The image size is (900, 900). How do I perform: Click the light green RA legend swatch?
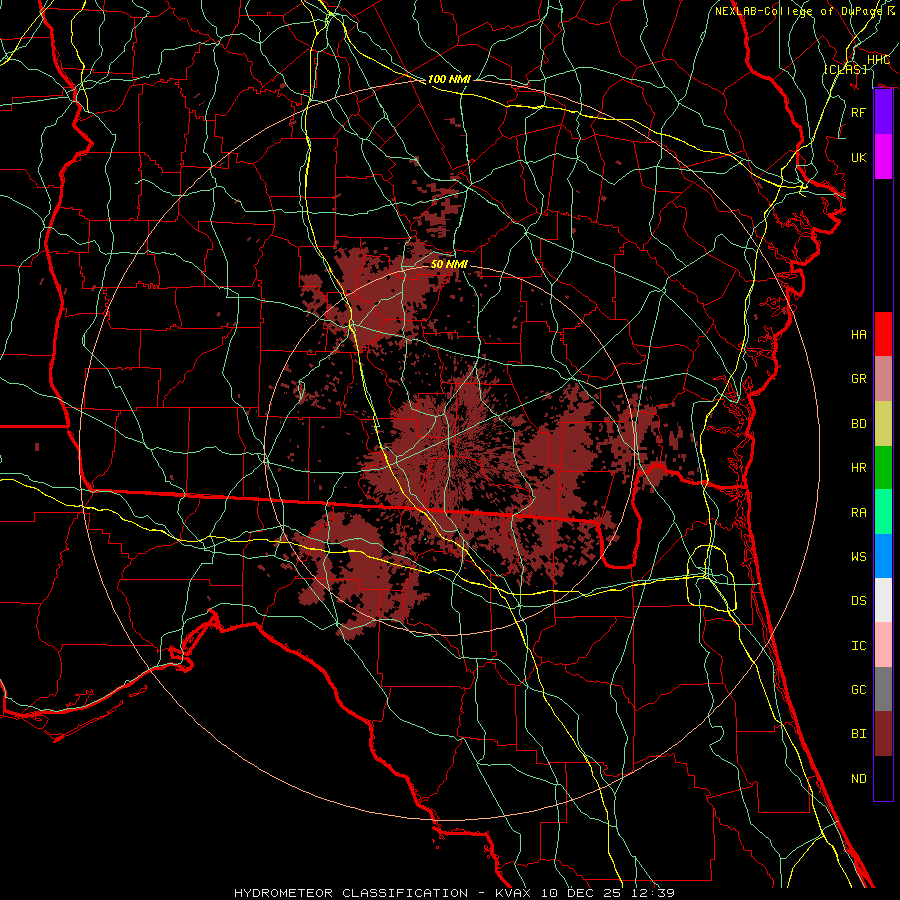click(x=883, y=512)
